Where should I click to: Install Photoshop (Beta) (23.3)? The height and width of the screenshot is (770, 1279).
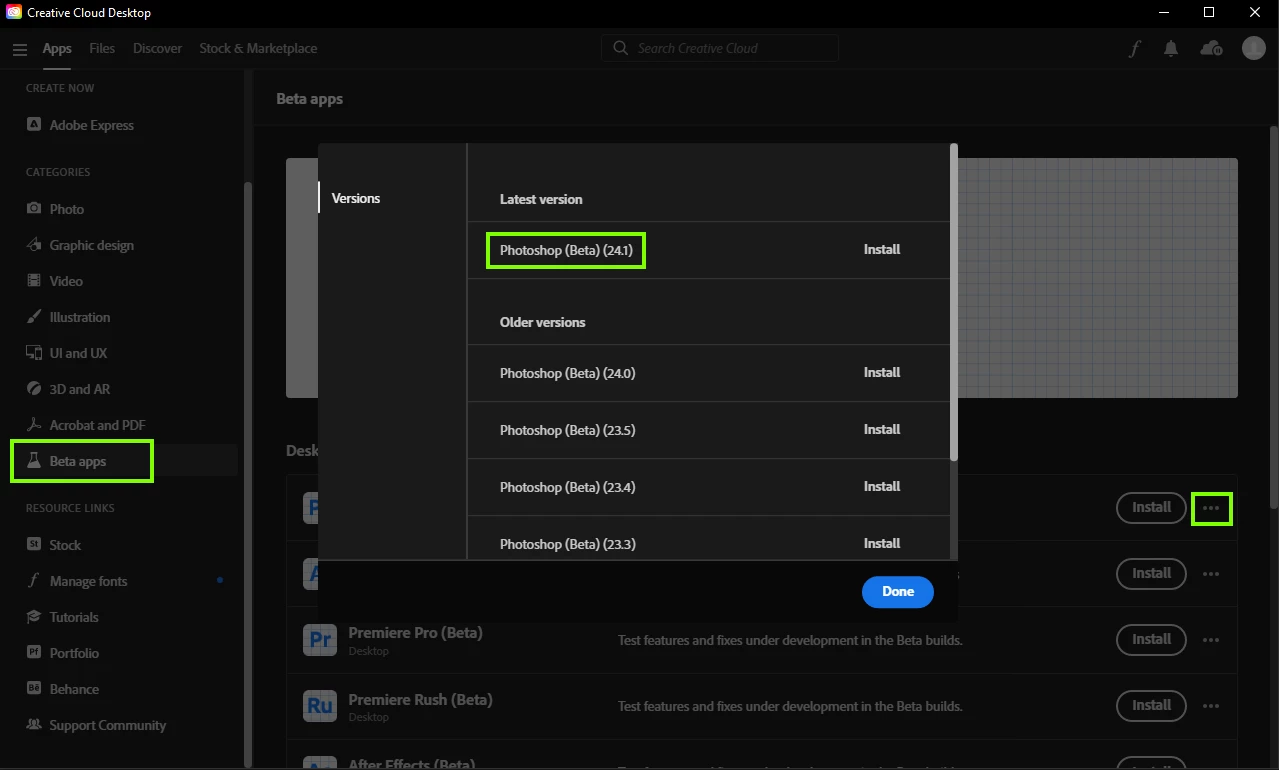[x=882, y=543]
